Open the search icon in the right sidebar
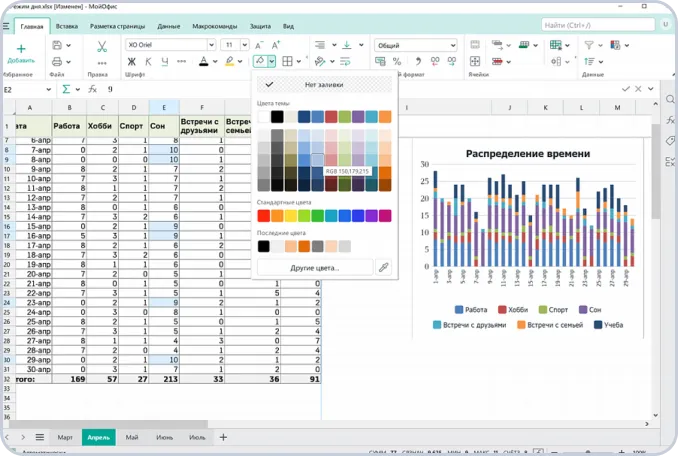The image size is (678, 456). pos(669,99)
